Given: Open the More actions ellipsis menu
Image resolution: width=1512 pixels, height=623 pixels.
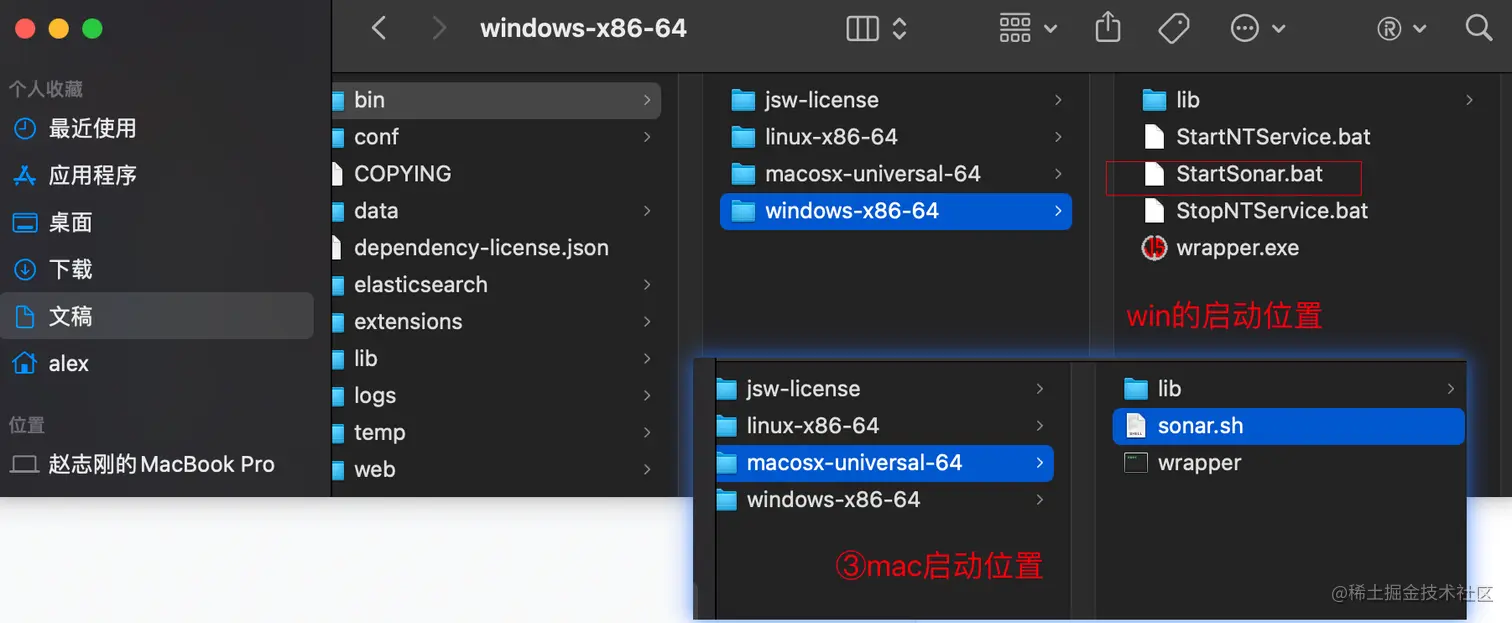Looking at the screenshot, I should [x=1257, y=28].
